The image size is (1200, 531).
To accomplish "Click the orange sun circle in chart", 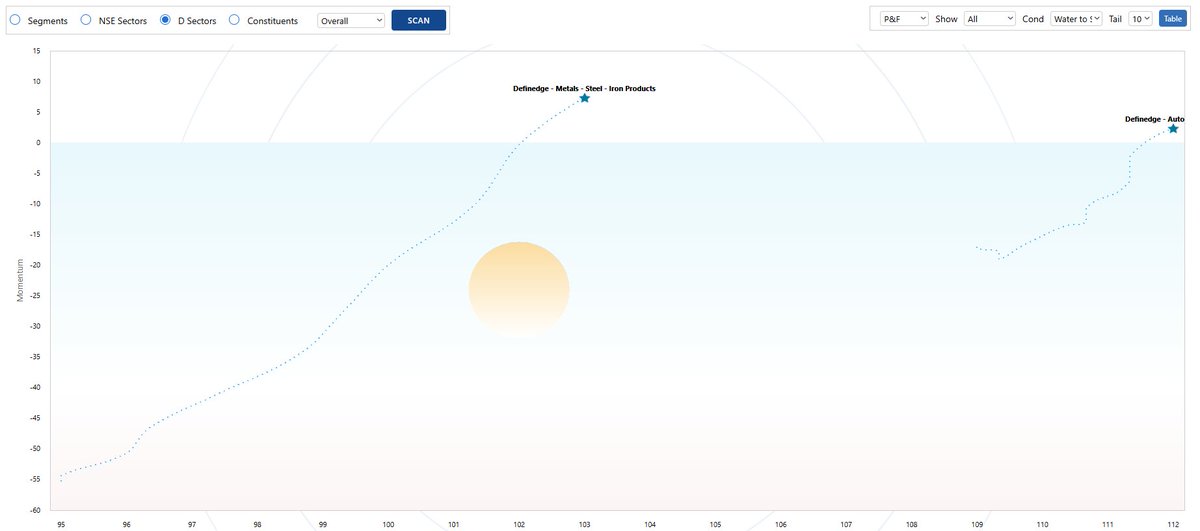I will (x=519, y=290).
